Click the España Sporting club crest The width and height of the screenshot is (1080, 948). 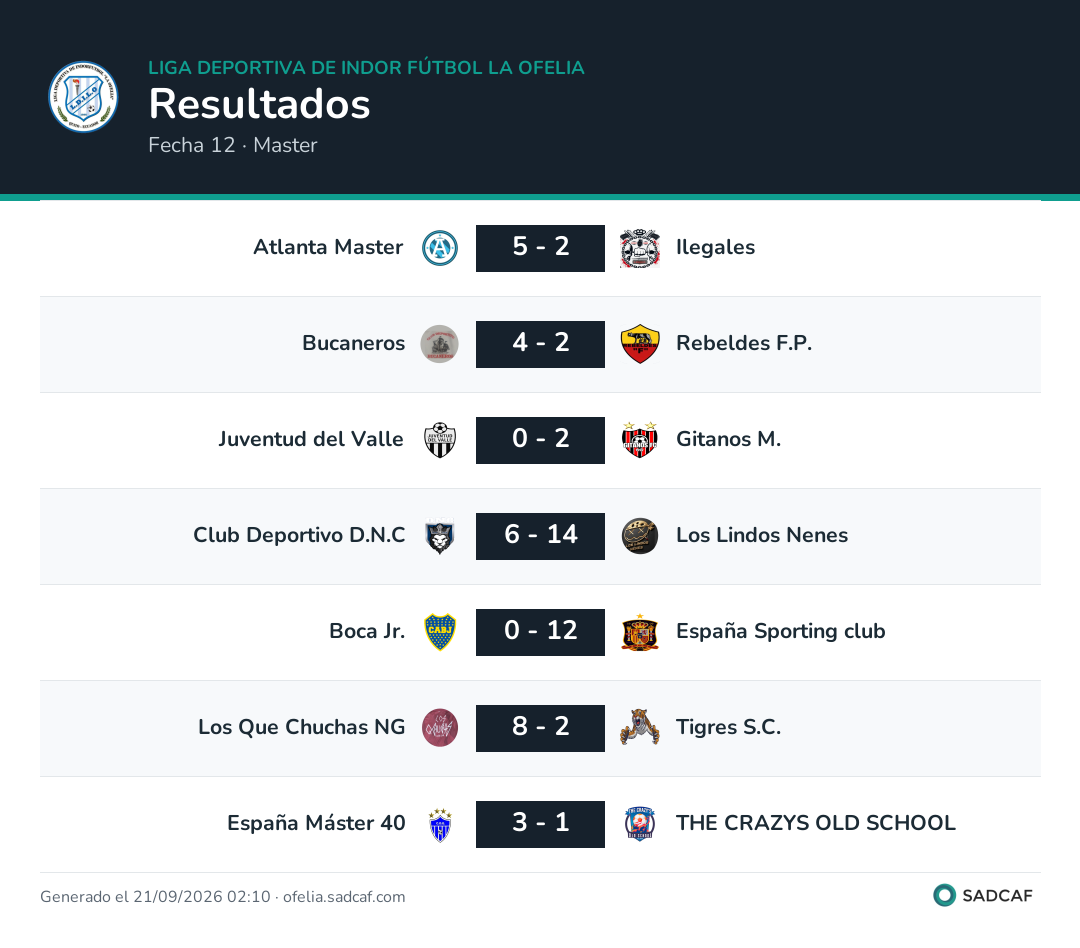[640, 632]
